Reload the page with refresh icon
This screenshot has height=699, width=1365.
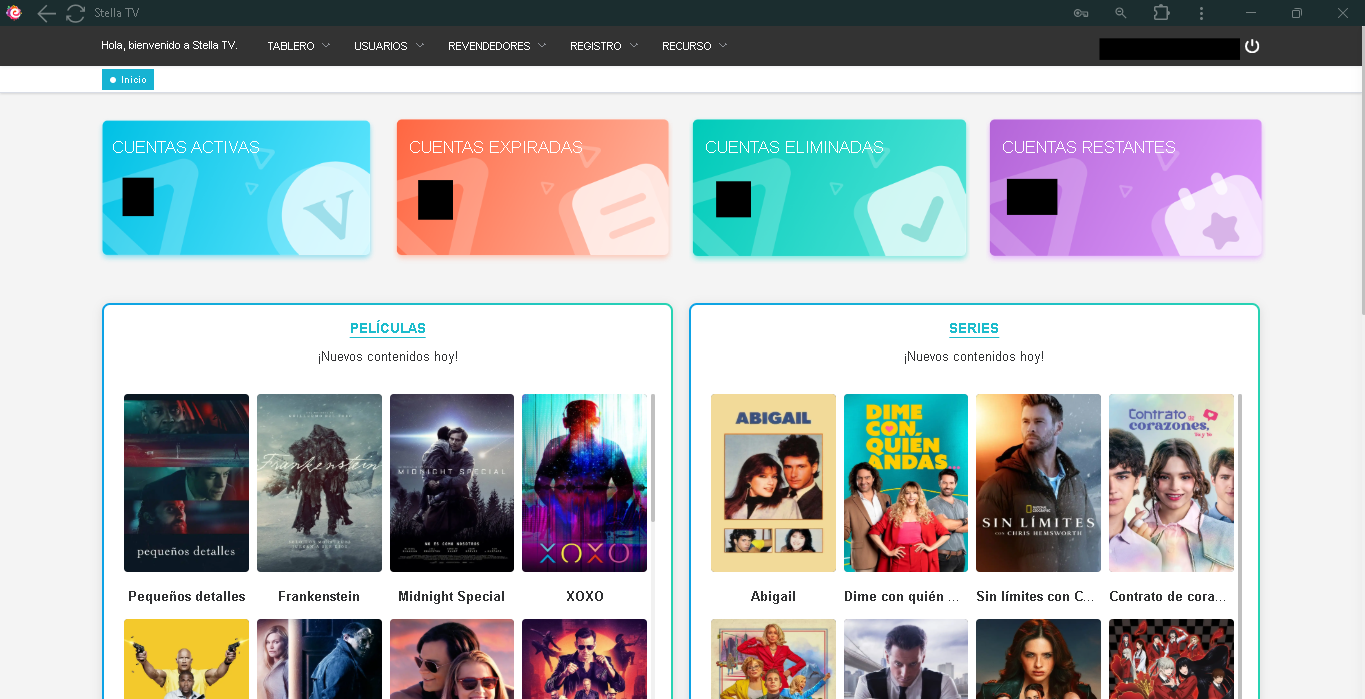pos(75,13)
